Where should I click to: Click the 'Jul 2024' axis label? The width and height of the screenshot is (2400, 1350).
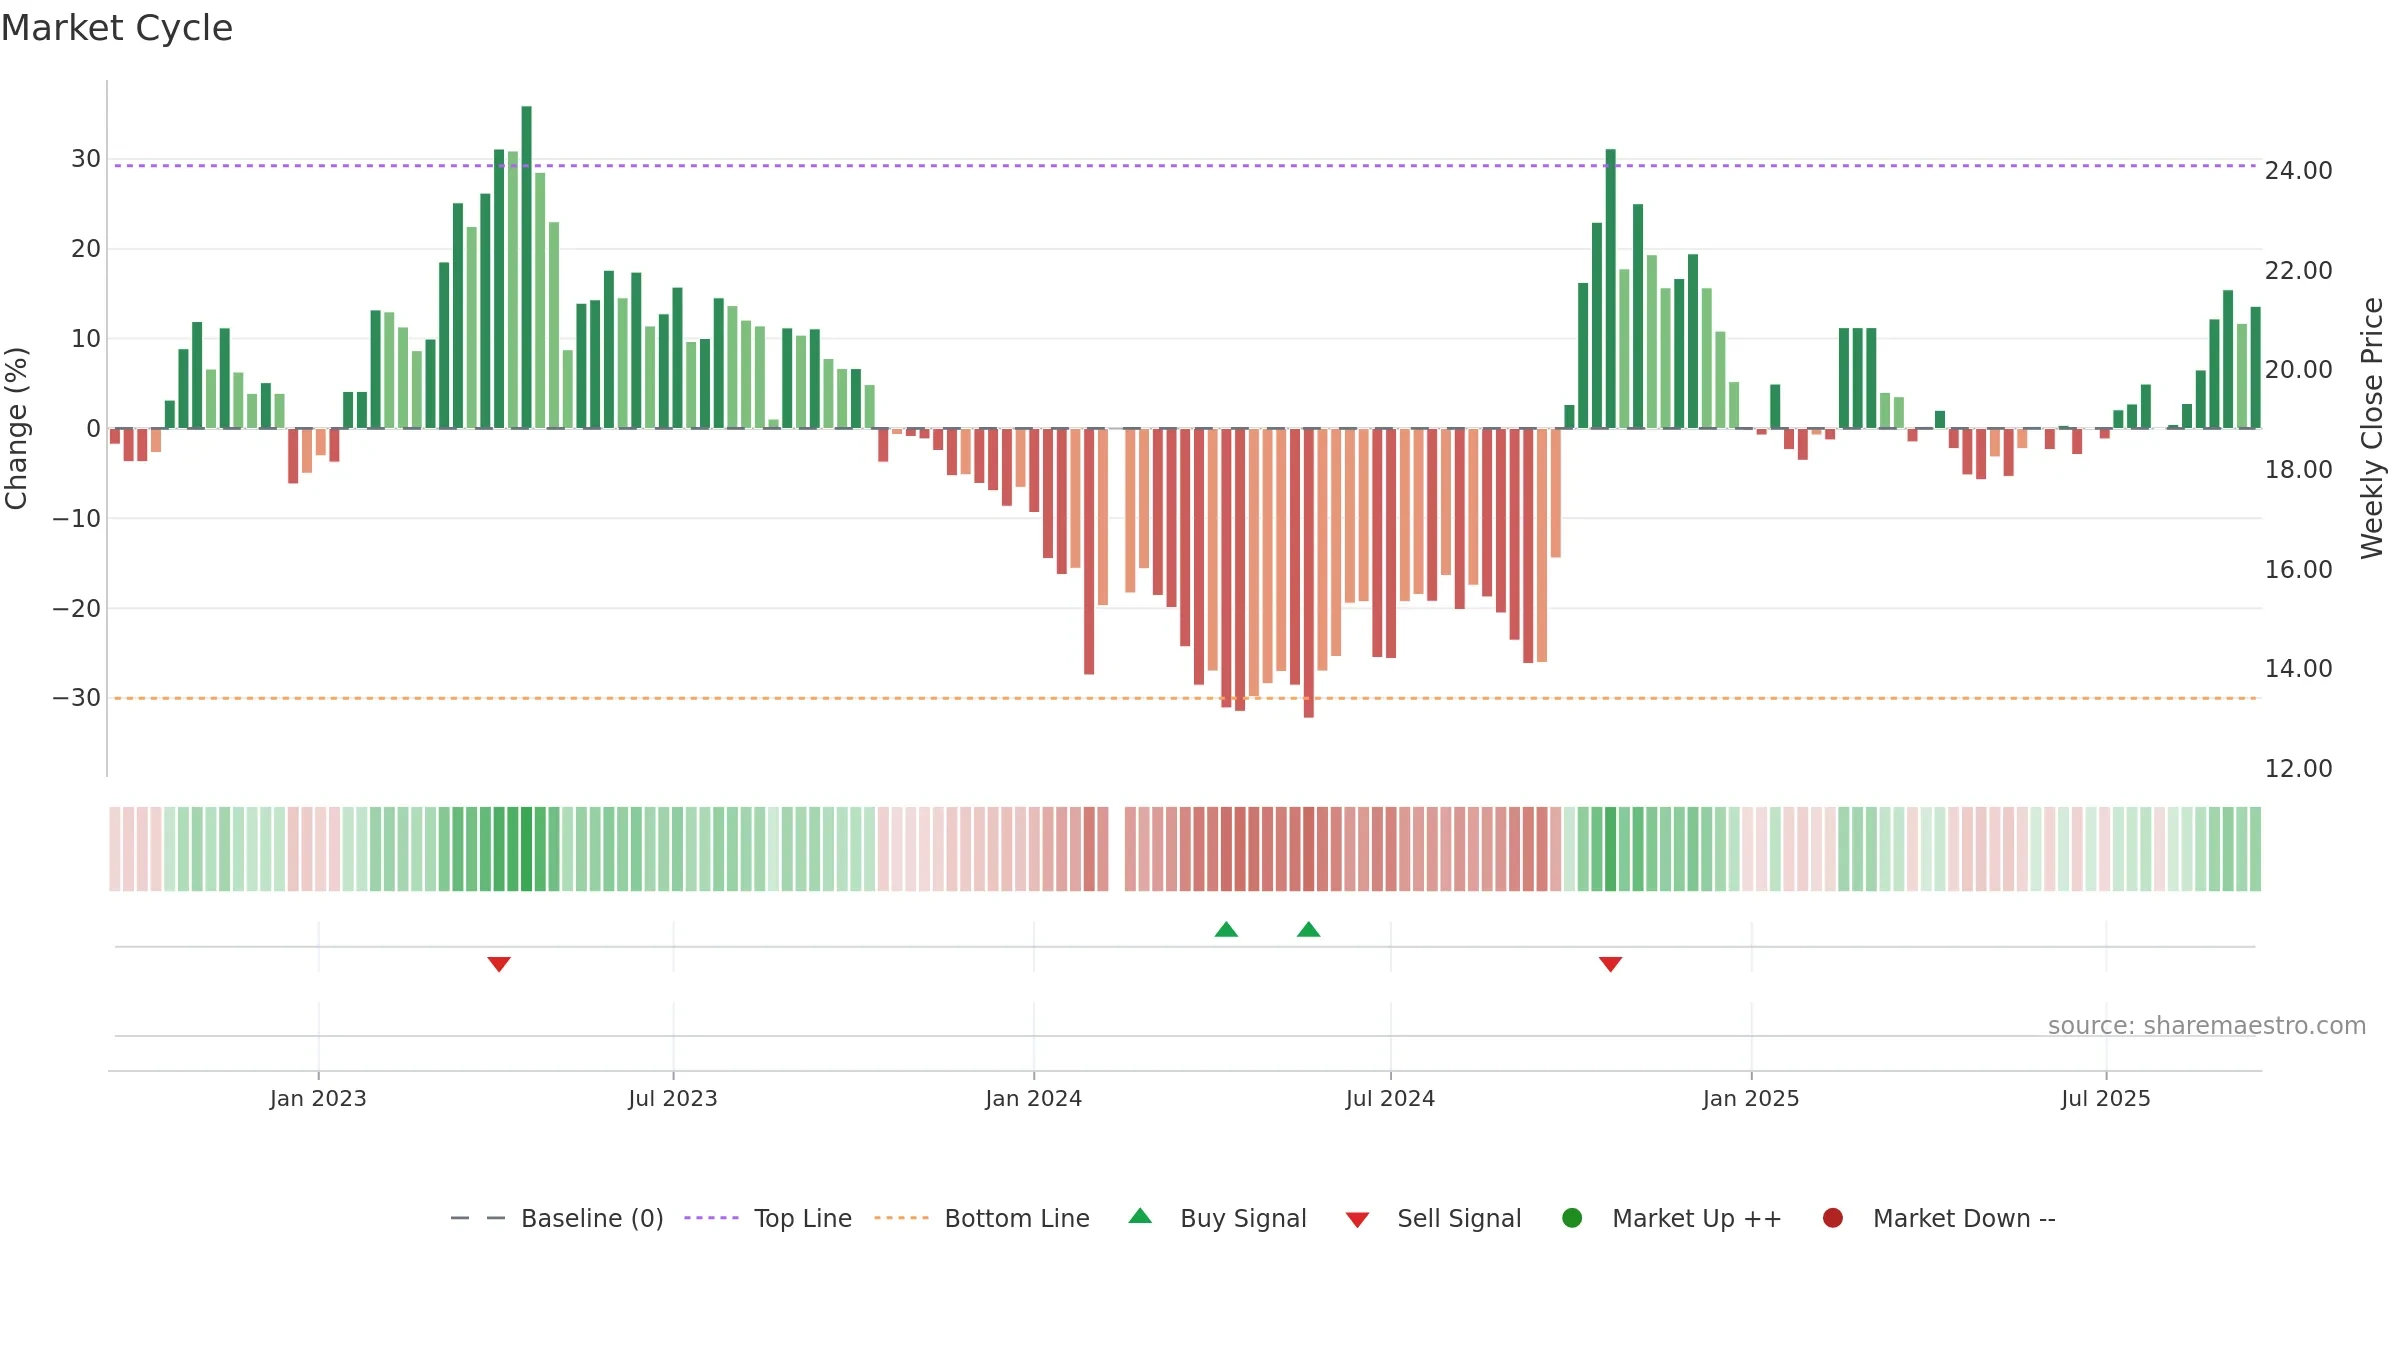(x=1390, y=1098)
